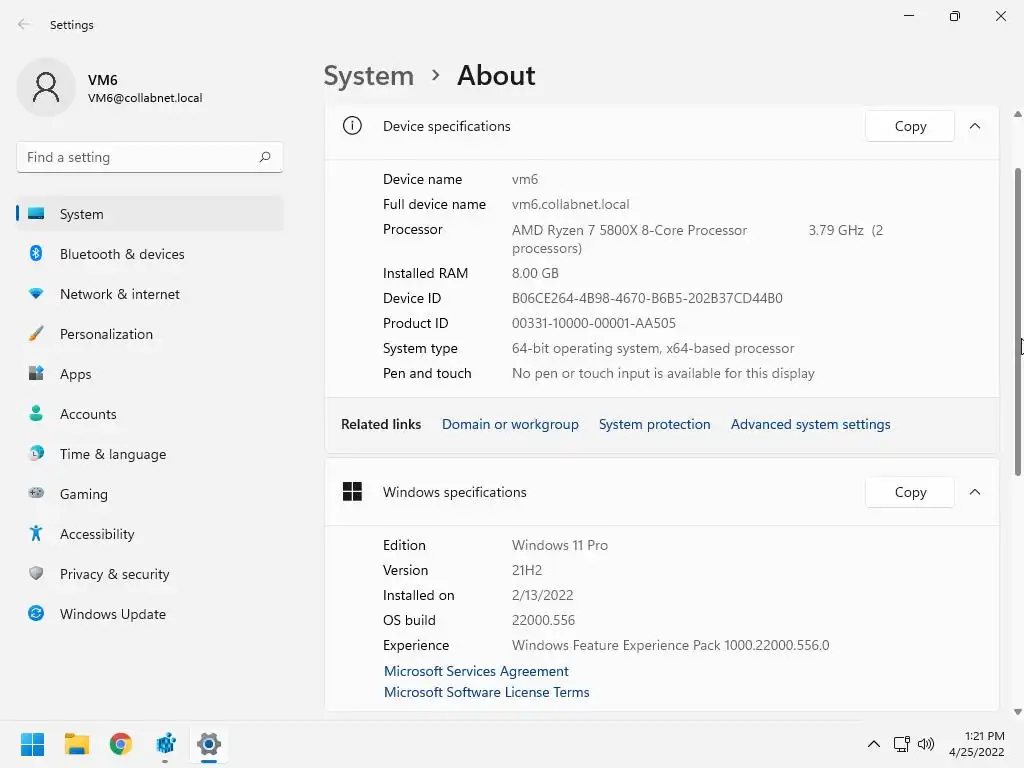The width and height of the screenshot is (1024, 768).
Task: Click the vertical scrollbar thumb
Action: click(1017, 322)
